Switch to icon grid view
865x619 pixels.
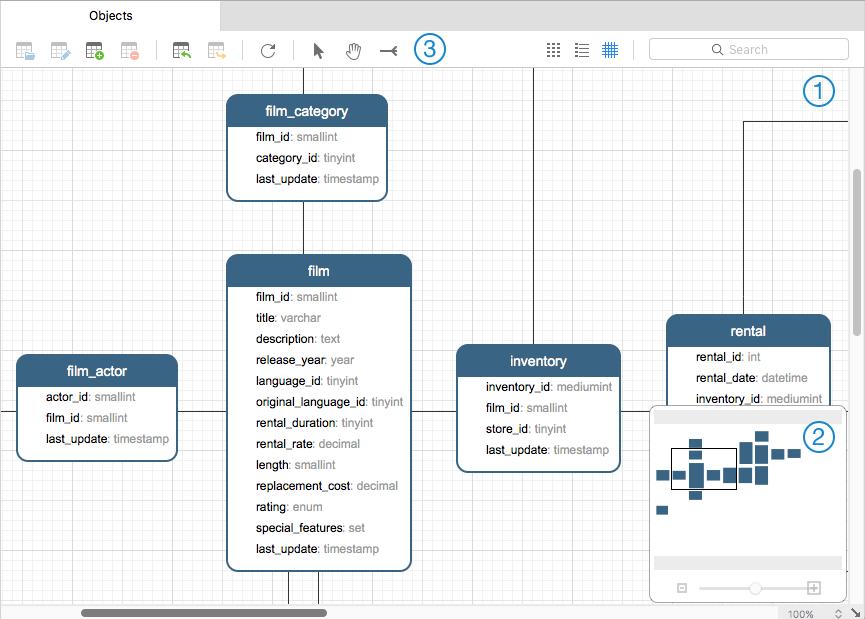[553, 50]
